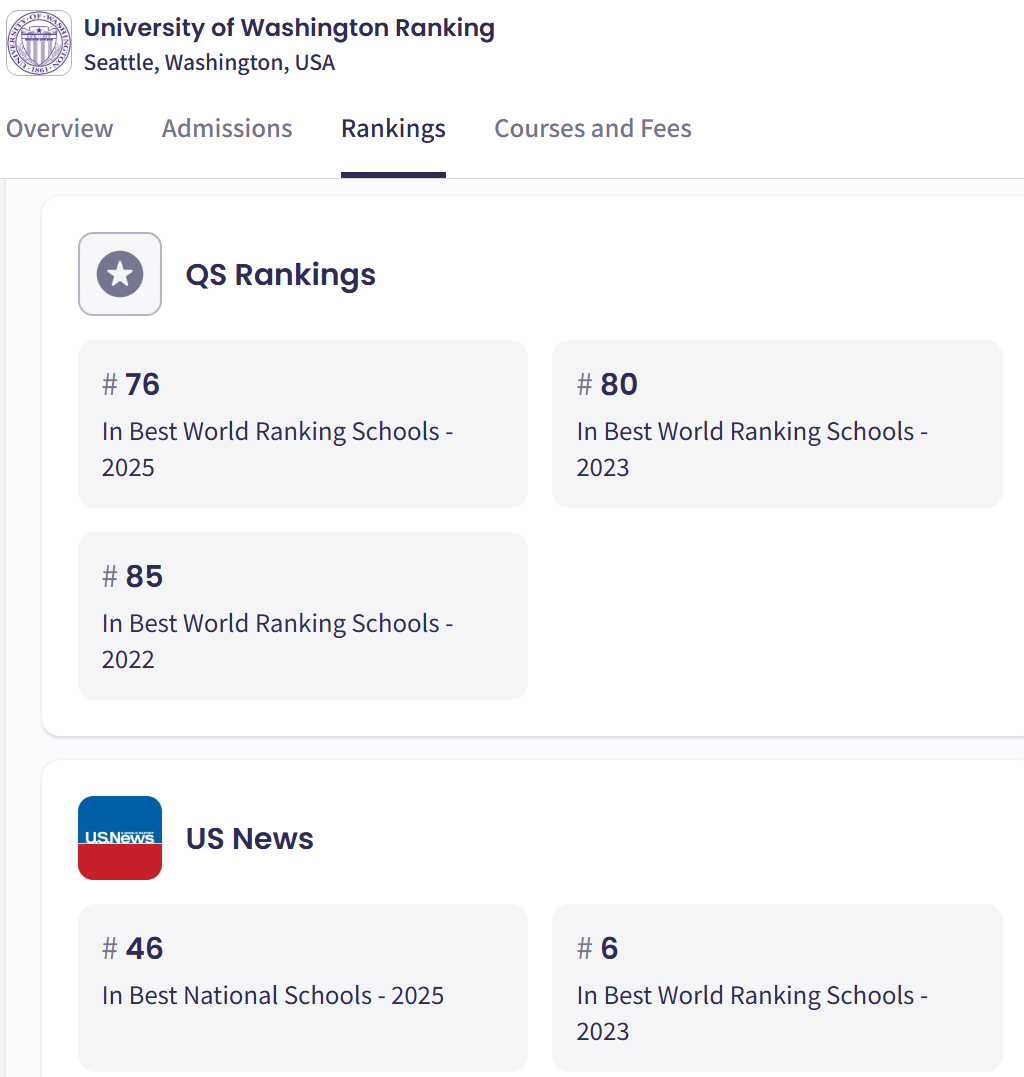Screen dimensions: 1024x1077
Task: Click the US News logo icon
Action: click(x=120, y=838)
